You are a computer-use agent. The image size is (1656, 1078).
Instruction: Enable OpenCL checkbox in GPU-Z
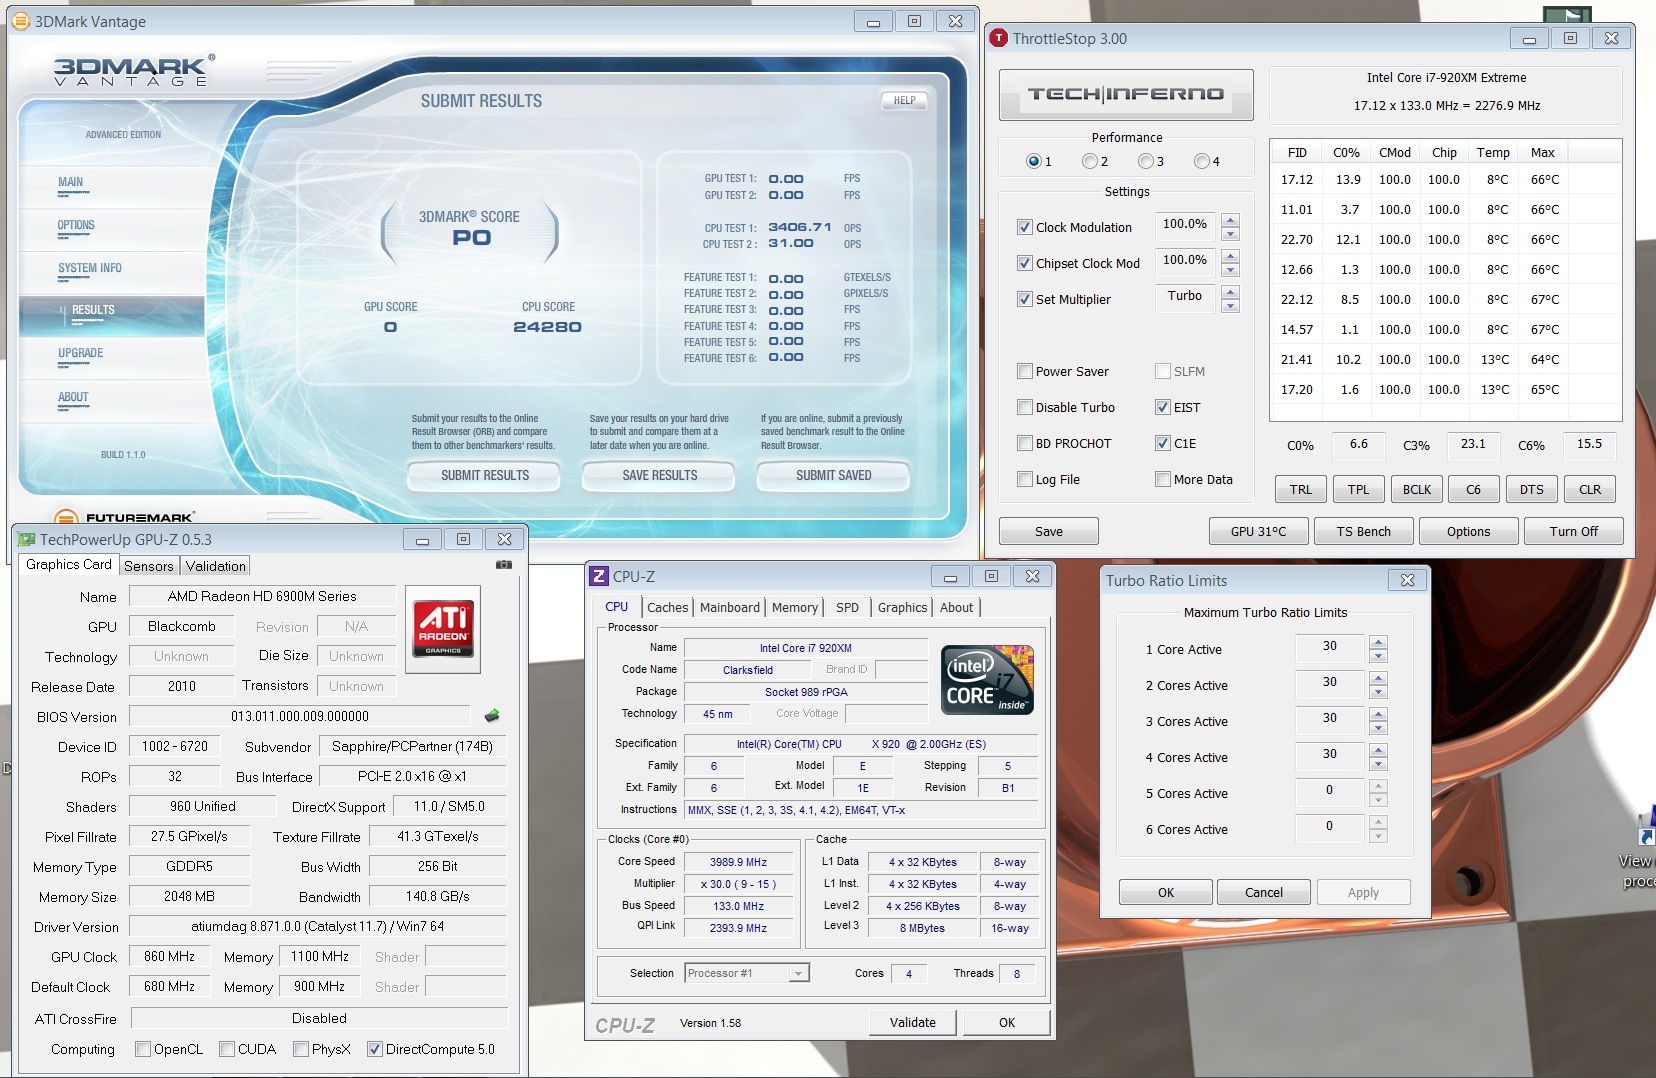pos(143,1049)
